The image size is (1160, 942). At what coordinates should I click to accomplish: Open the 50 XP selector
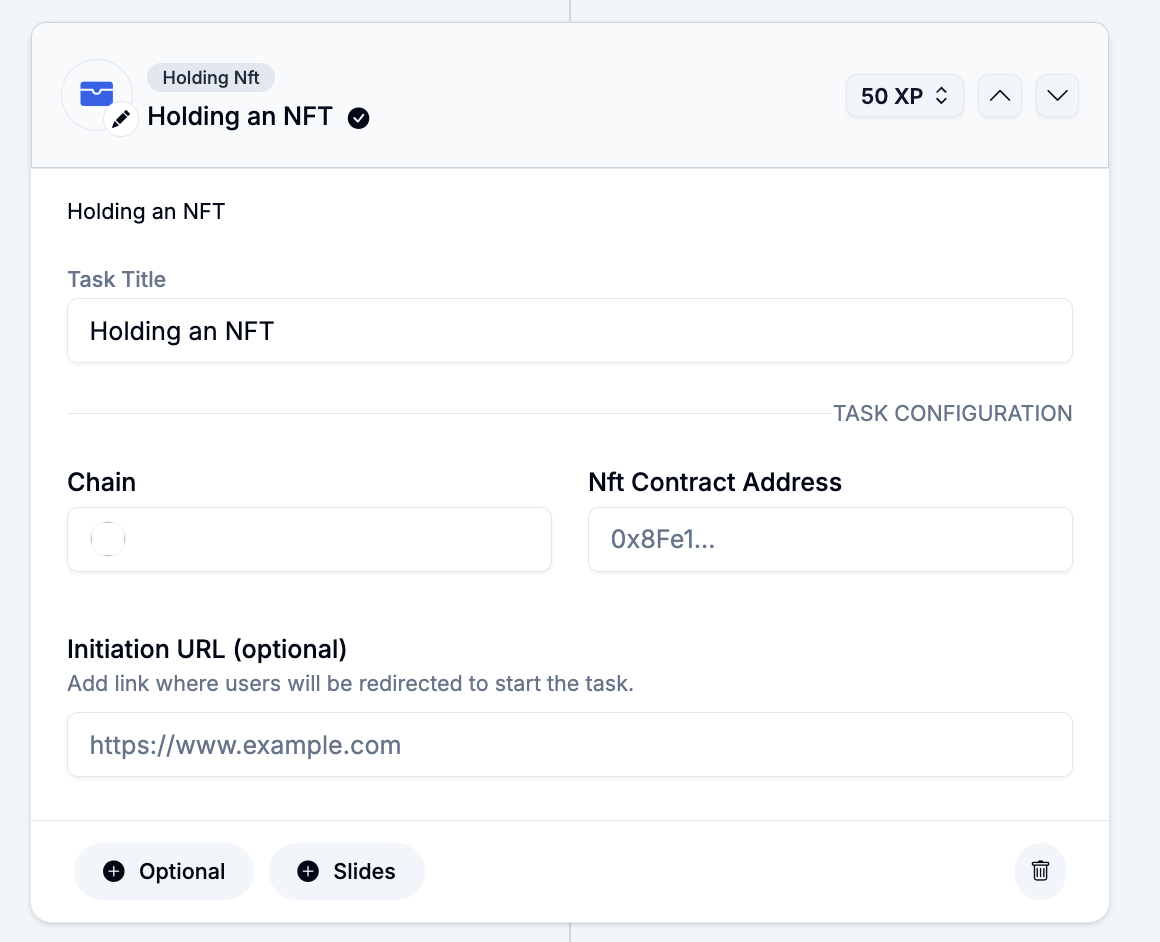coord(903,96)
